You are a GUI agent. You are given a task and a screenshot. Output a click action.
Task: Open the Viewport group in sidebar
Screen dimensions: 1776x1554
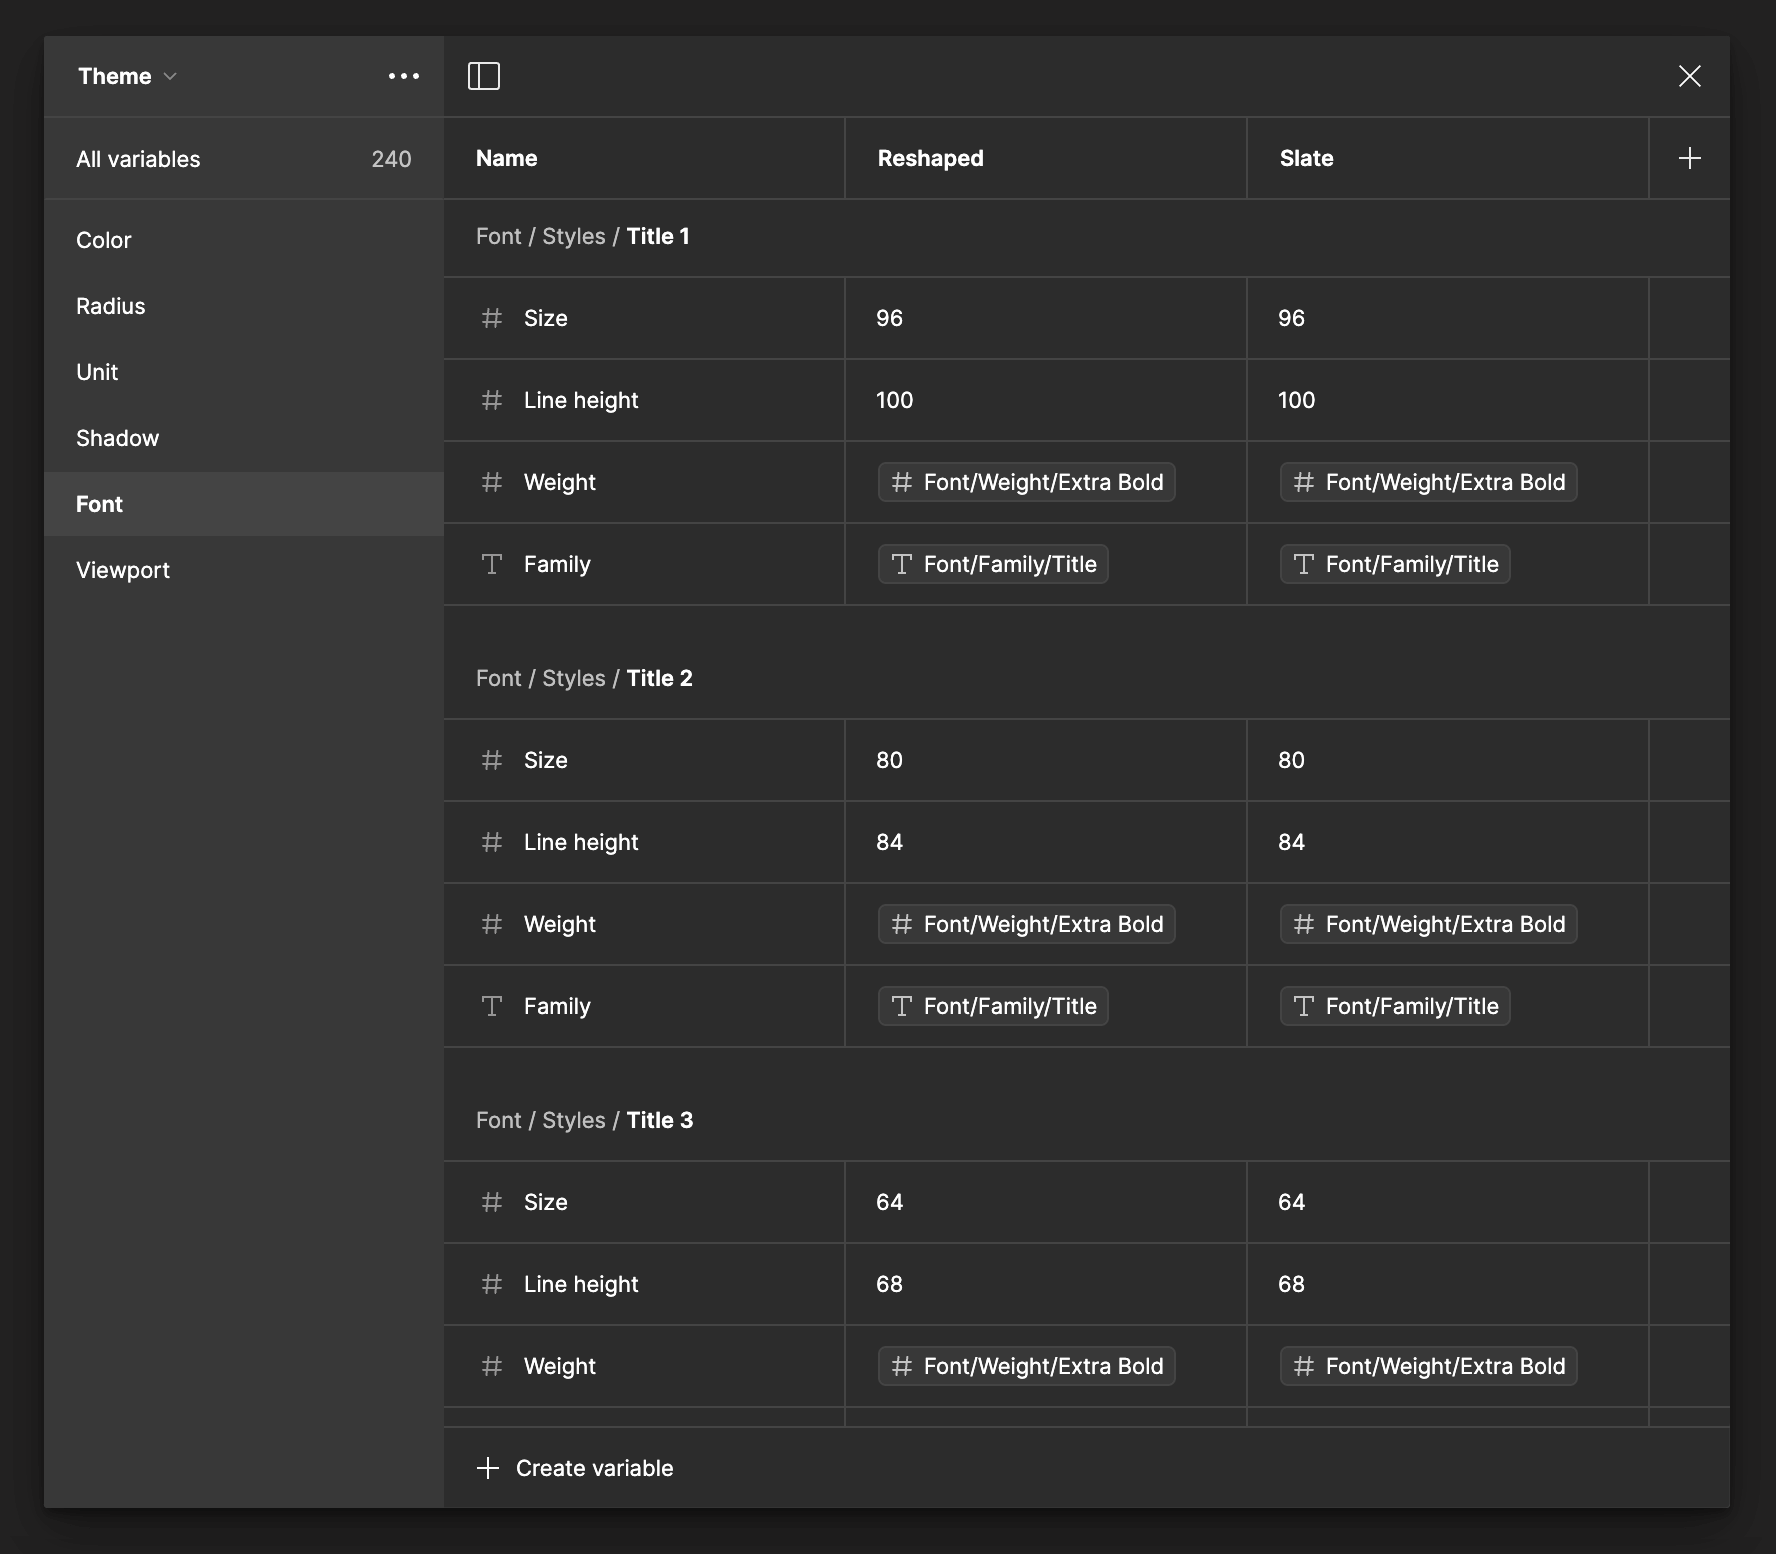244,570
